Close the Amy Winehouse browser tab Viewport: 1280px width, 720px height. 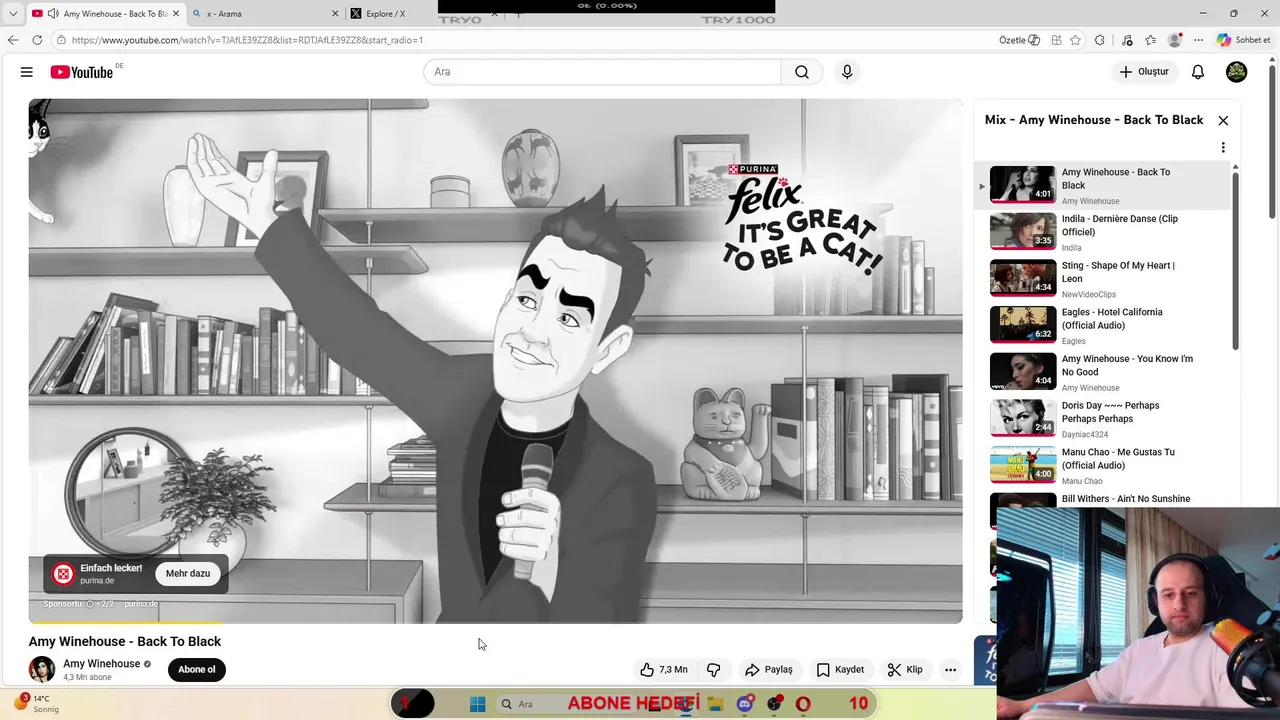(x=176, y=14)
